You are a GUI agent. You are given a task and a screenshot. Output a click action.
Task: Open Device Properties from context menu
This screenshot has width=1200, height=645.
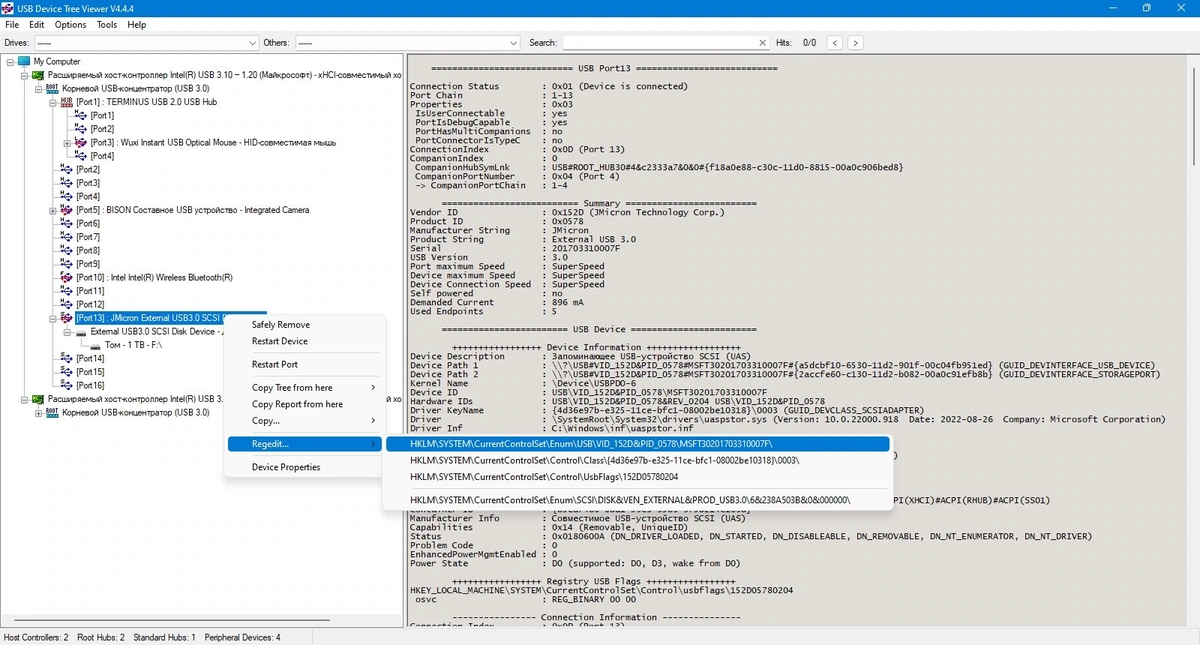pos(304,467)
